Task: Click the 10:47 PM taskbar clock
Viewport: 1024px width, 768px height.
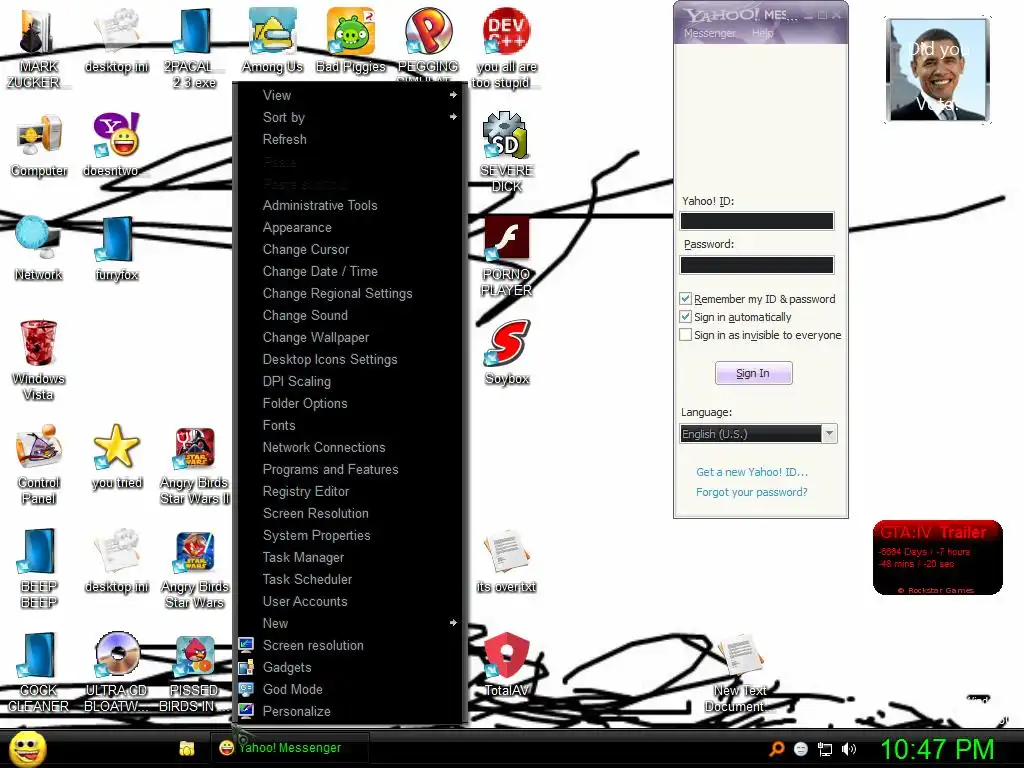Action: [x=936, y=749]
